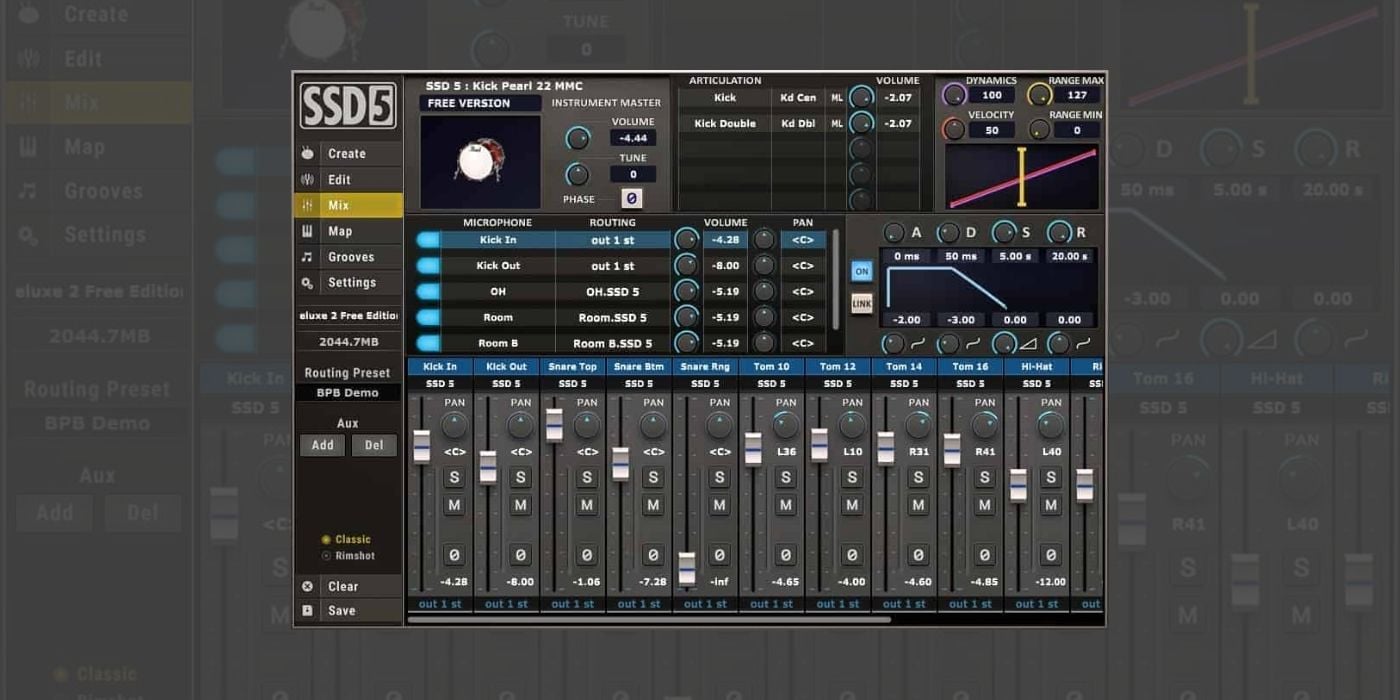Image resolution: width=1400 pixels, height=700 pixels.
Task: Adjust the Kick In microphone volume knob
Action: (x=686, y=240)
